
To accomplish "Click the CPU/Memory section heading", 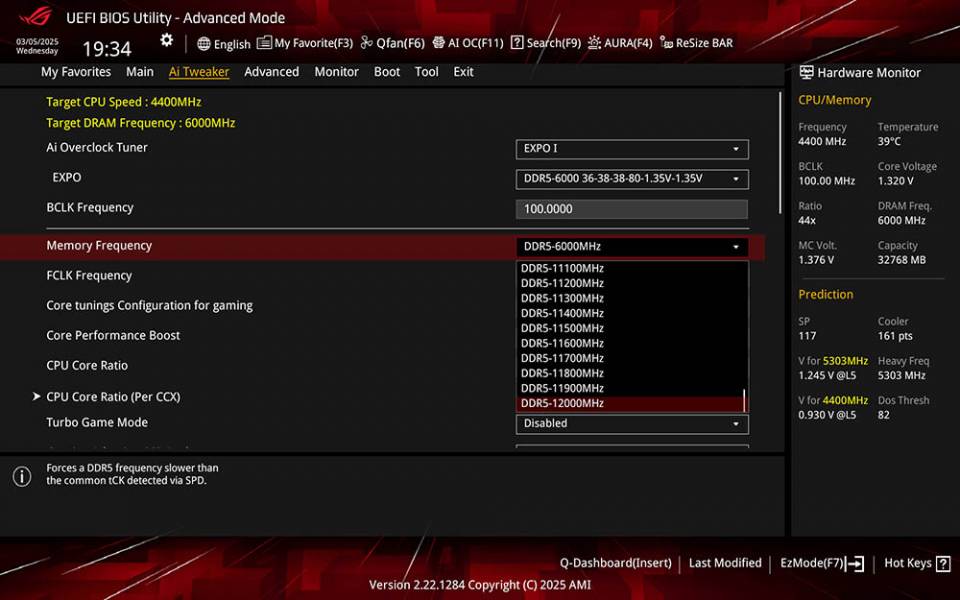I will [x=834, y=100].
